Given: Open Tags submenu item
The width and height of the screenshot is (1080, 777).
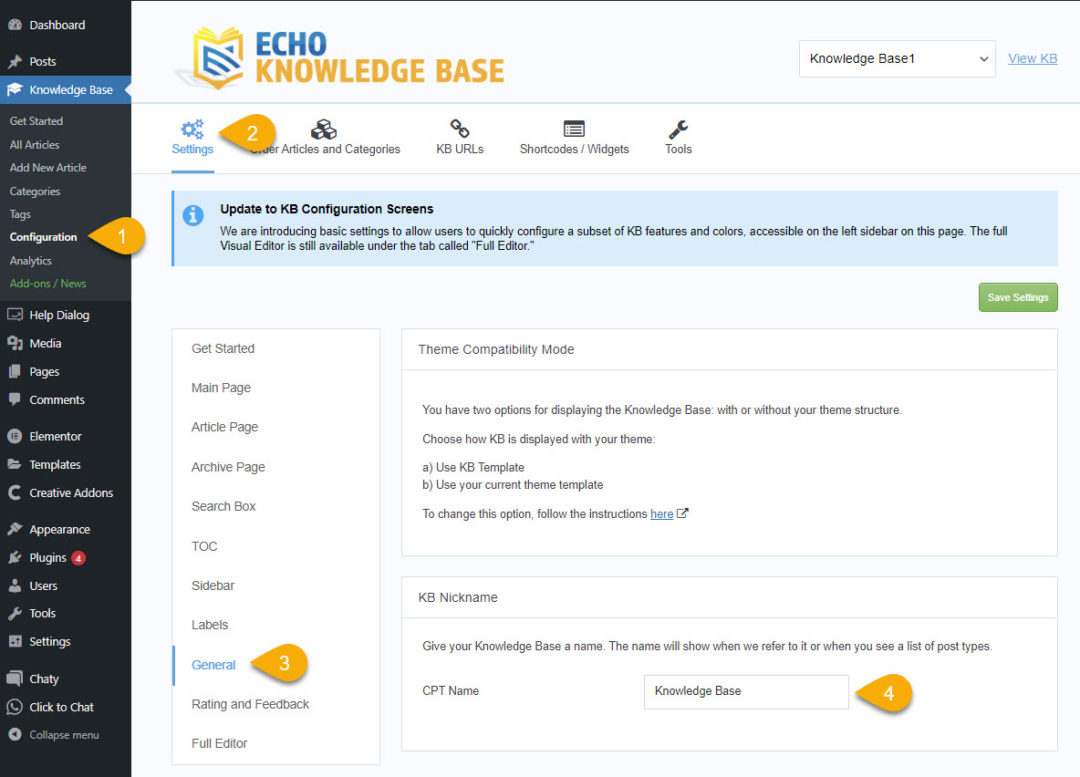Looking at the screenshot, I should point(20,214).
